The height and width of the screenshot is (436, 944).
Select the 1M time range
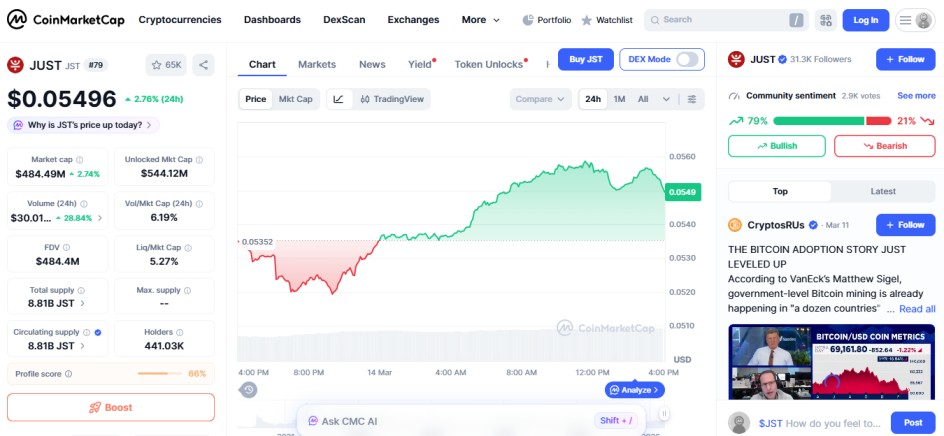[620, 99]
